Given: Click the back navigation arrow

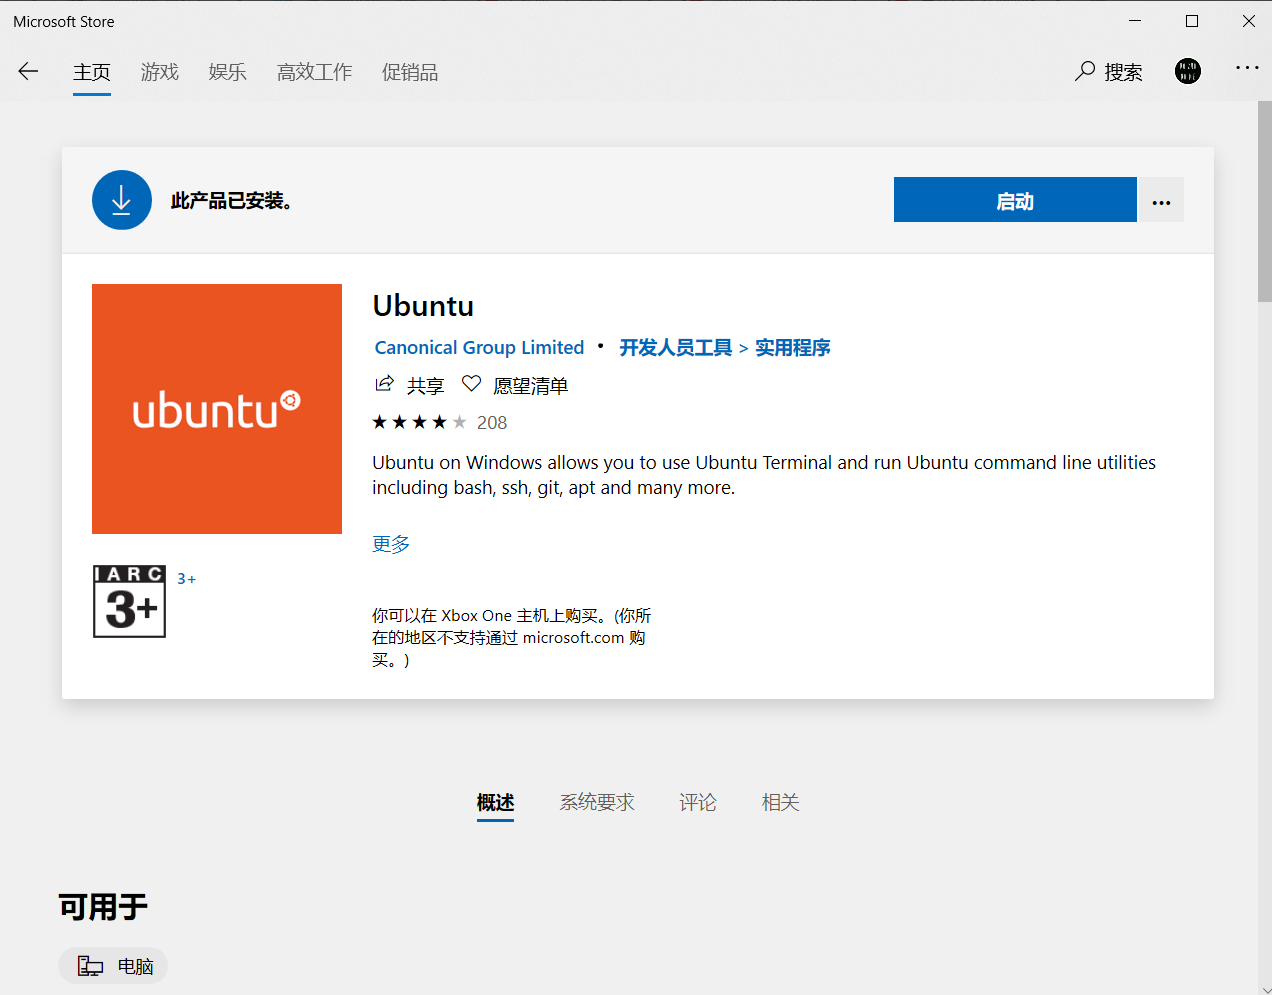Looking at the screenshot, I should tap(28, 71).
